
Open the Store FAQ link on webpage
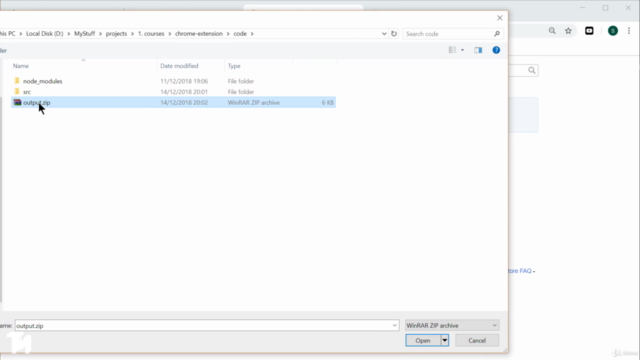(x=520, y=271)
